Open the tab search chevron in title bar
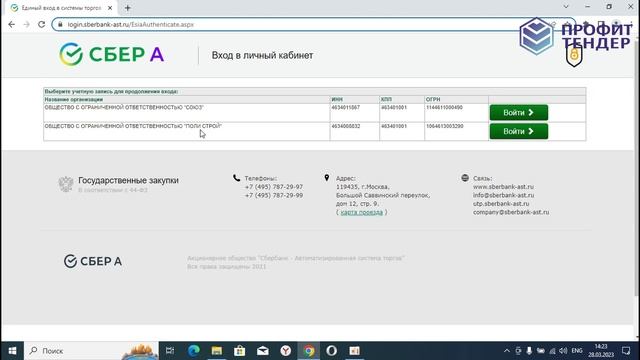 [x=566, y=7]
